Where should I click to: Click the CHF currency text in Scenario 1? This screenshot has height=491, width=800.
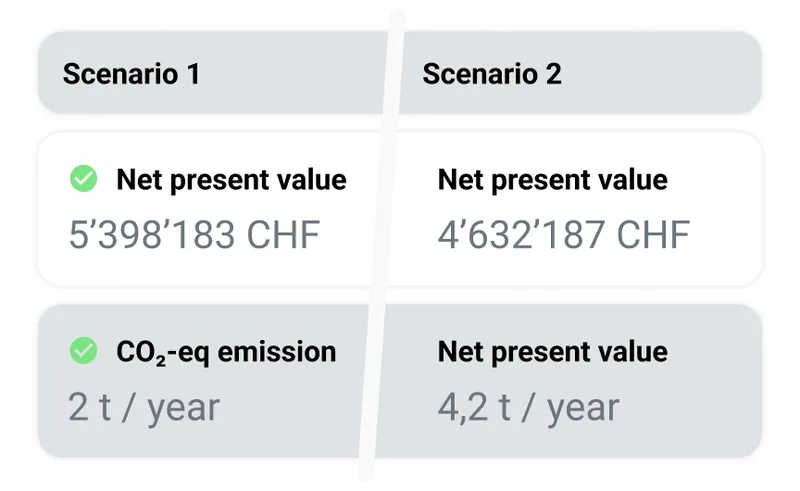(283, 235)
